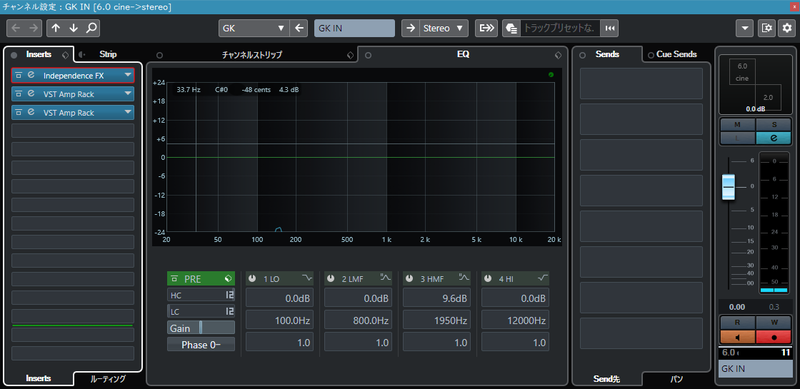
Task: Select the up arrow navigation button
Action: [56, 29]
